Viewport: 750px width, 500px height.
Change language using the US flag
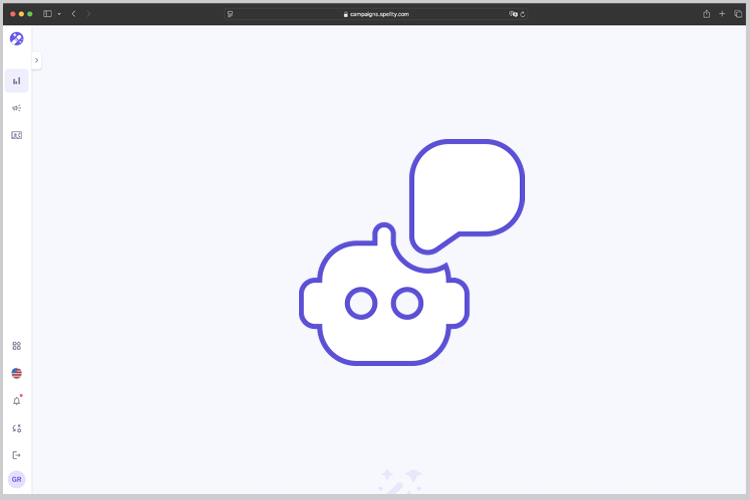pyautogui.click(x=16, y=373)
